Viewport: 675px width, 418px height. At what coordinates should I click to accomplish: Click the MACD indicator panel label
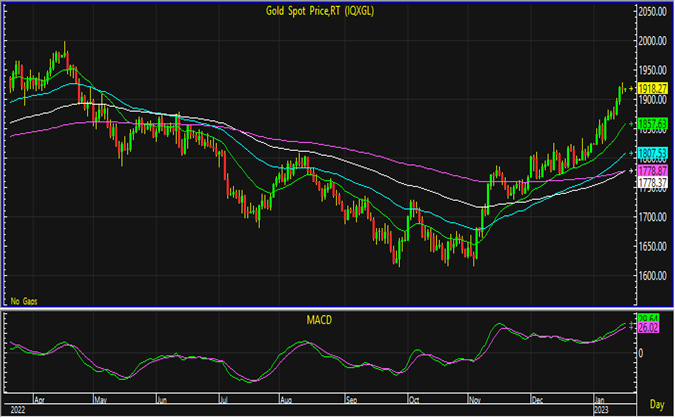point(320,319)
